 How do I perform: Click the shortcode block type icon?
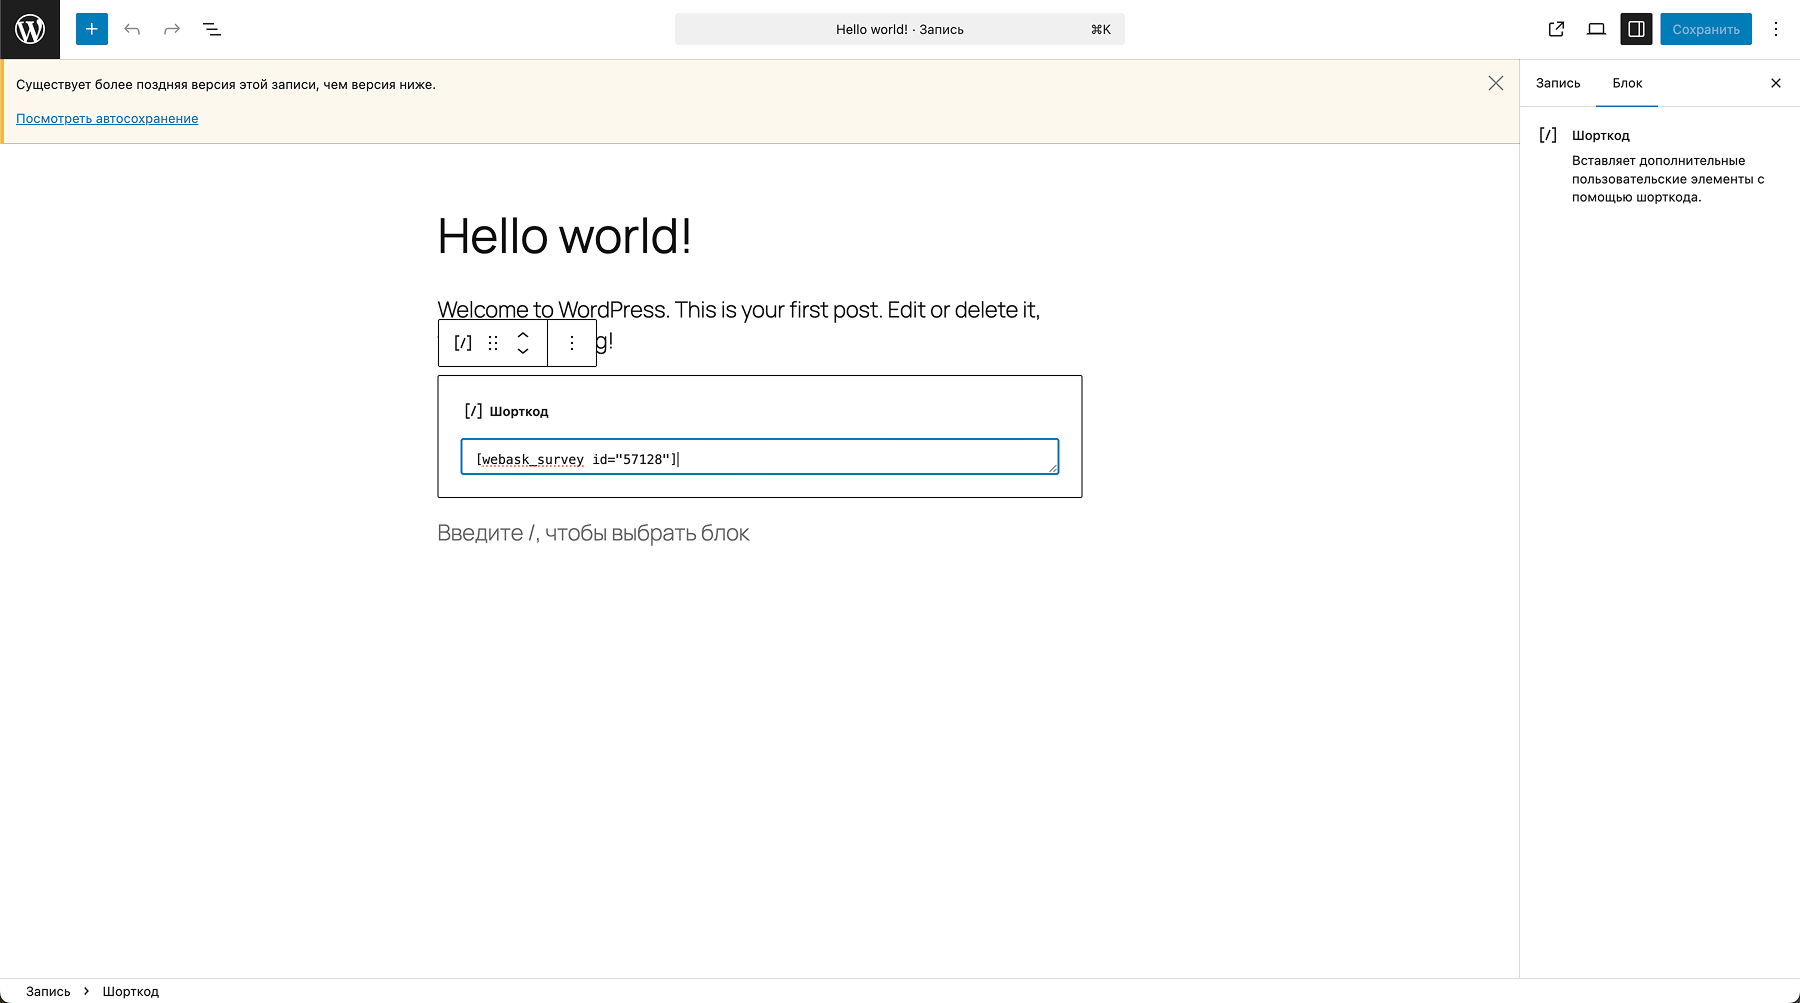(463, 343)
